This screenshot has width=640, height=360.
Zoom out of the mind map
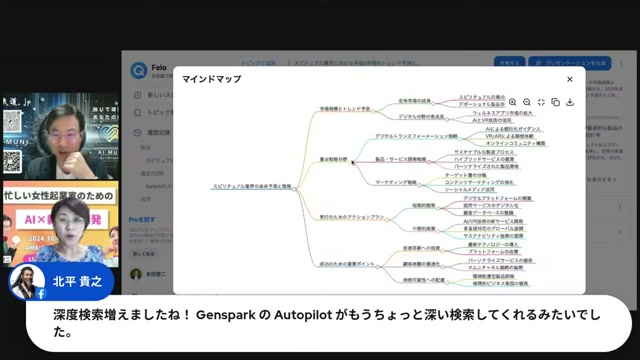coord(527,102)
